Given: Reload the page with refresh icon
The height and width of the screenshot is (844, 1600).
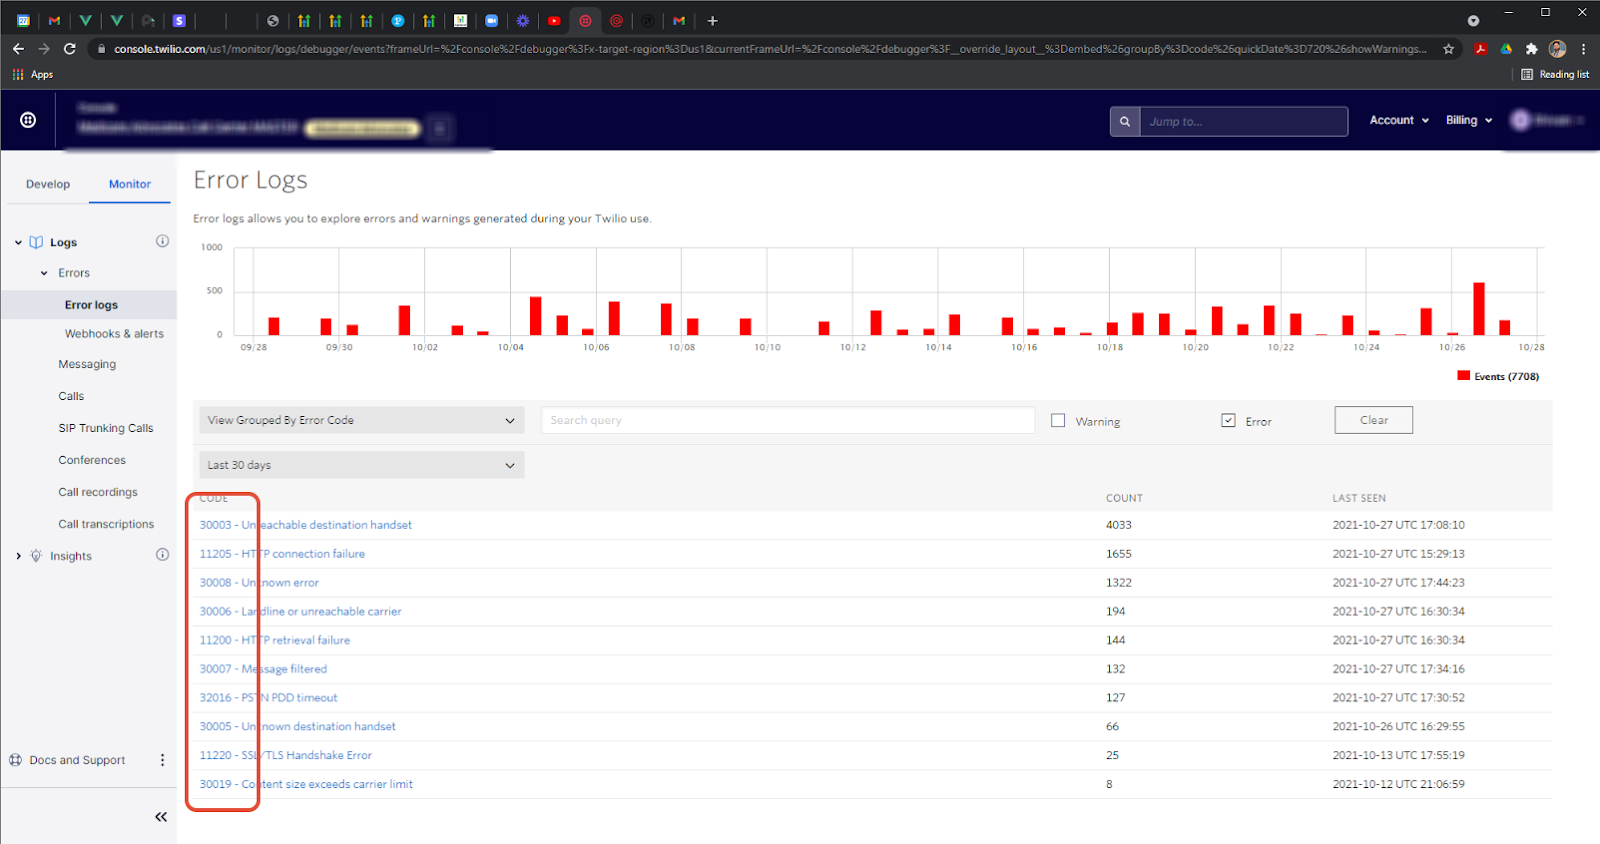Looking at the screenshot, I should tap(70, 48).
